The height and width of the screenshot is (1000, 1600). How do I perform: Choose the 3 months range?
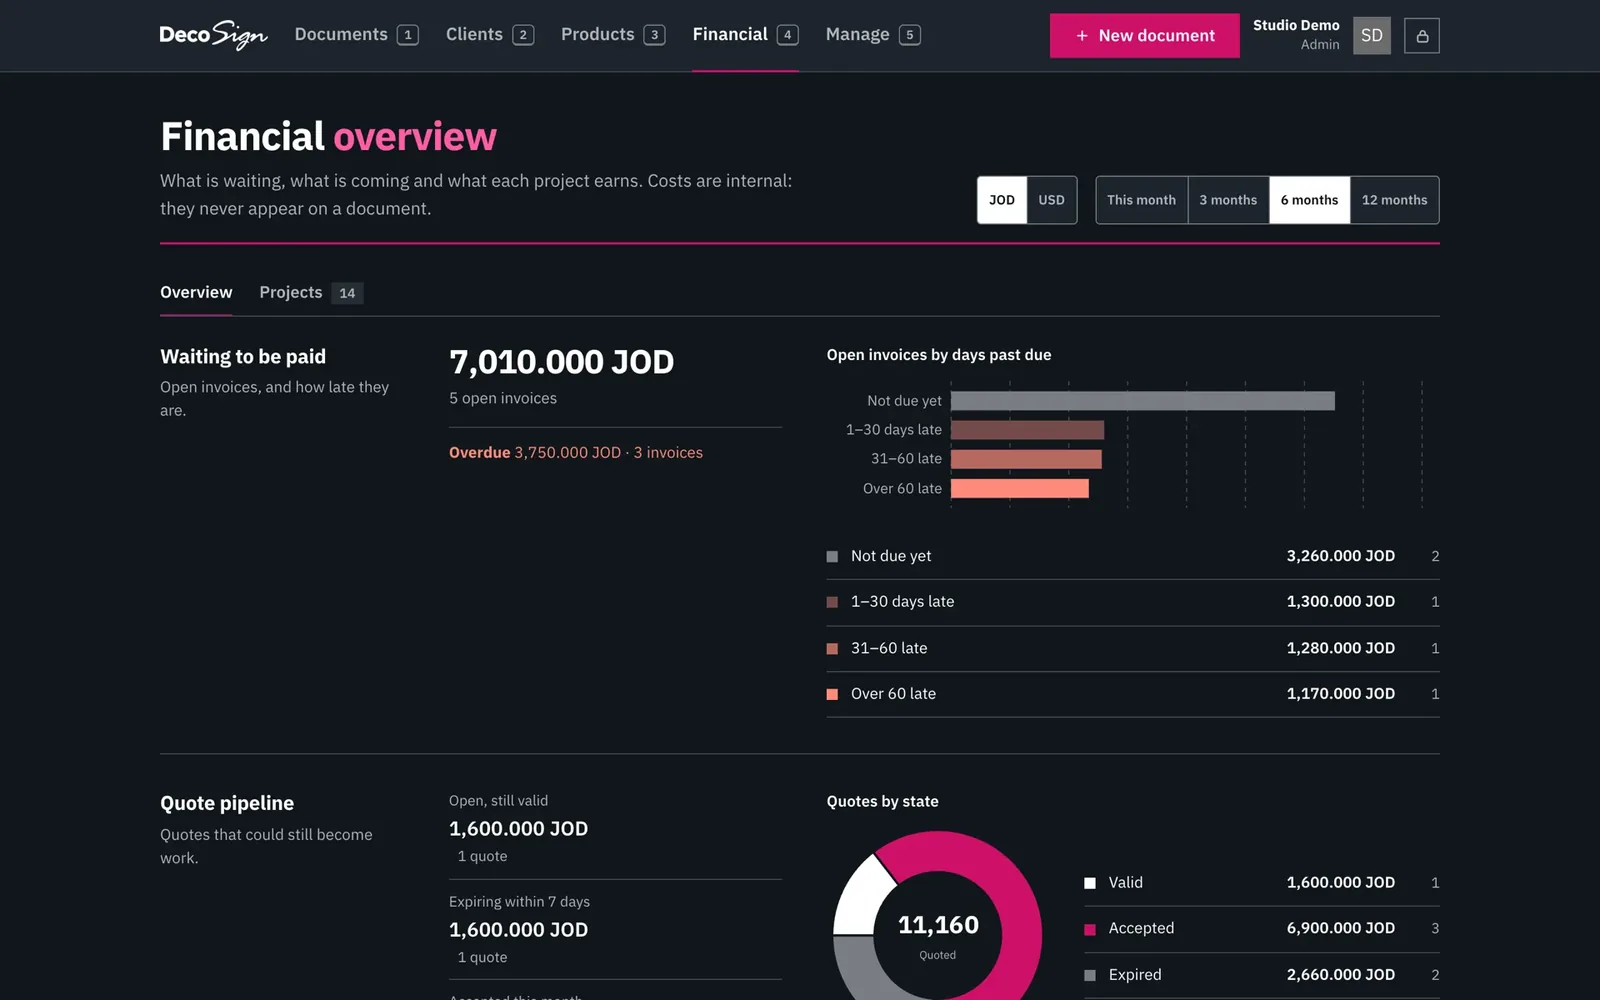1228,200
